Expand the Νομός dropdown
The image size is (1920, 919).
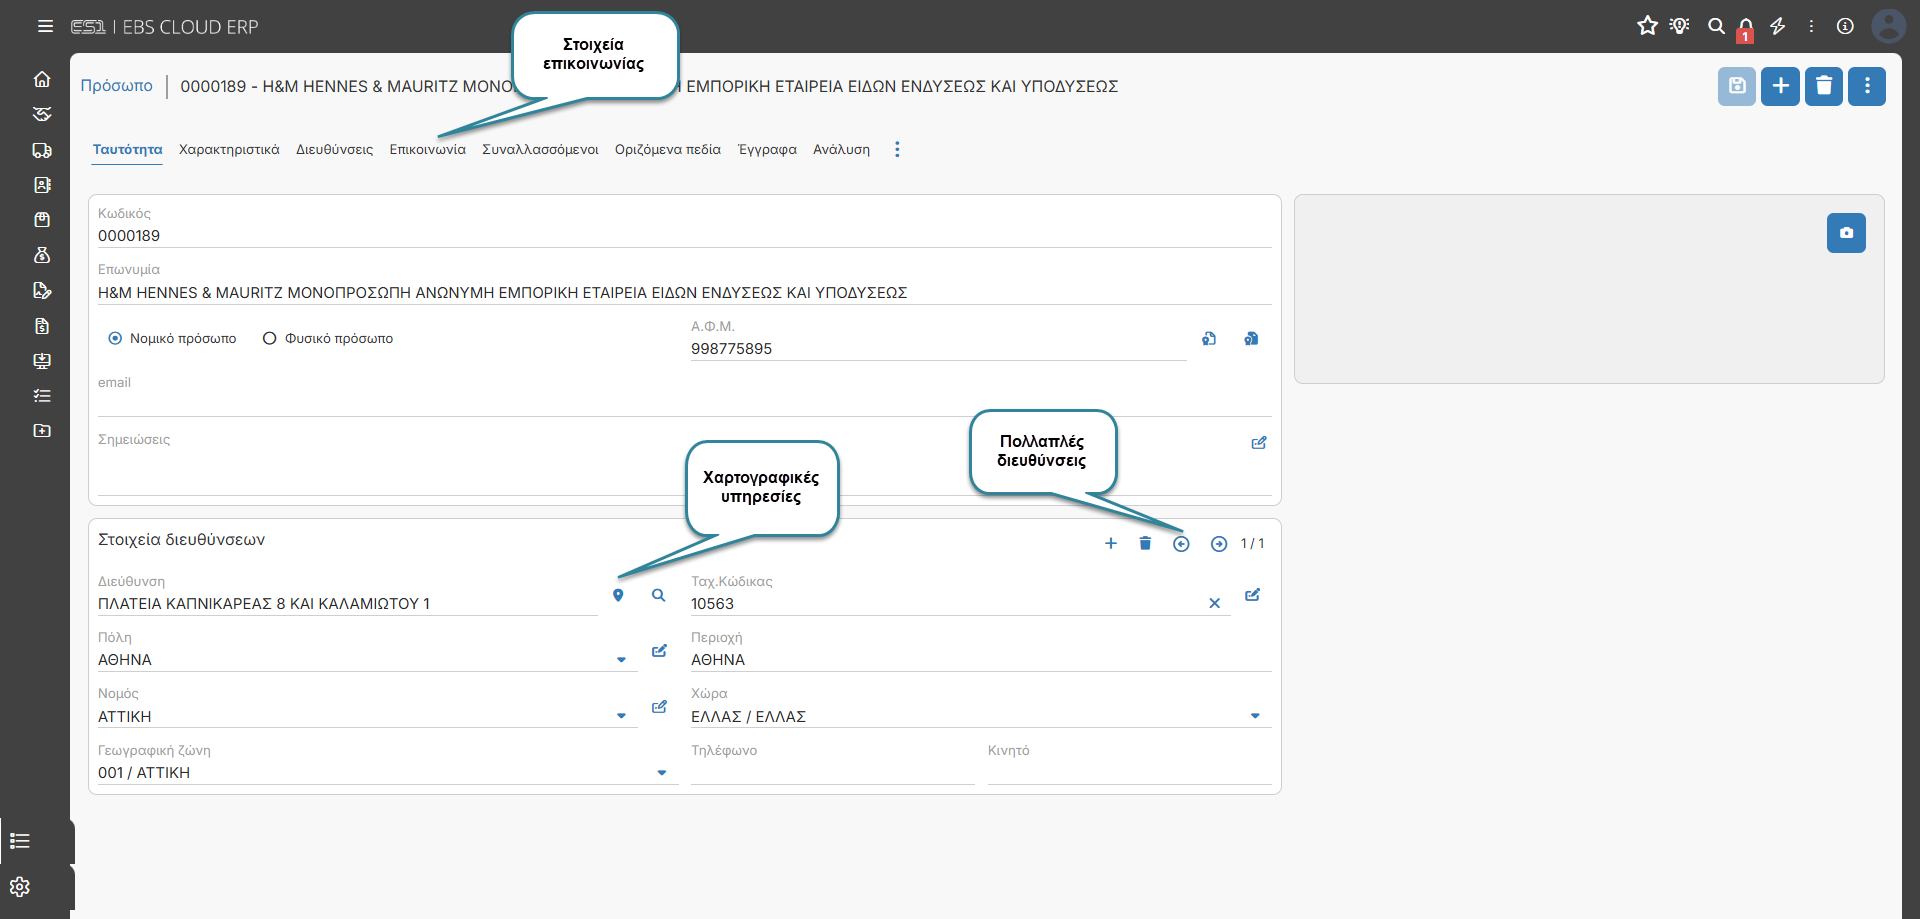click(x=621, y=716)
